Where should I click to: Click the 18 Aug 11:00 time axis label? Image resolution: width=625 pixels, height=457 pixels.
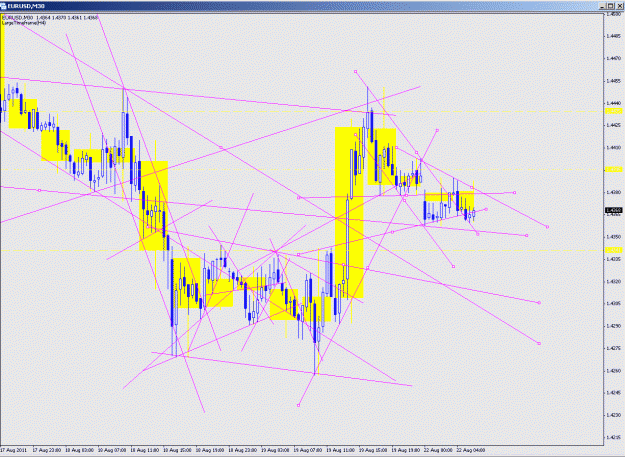(145, 450)
